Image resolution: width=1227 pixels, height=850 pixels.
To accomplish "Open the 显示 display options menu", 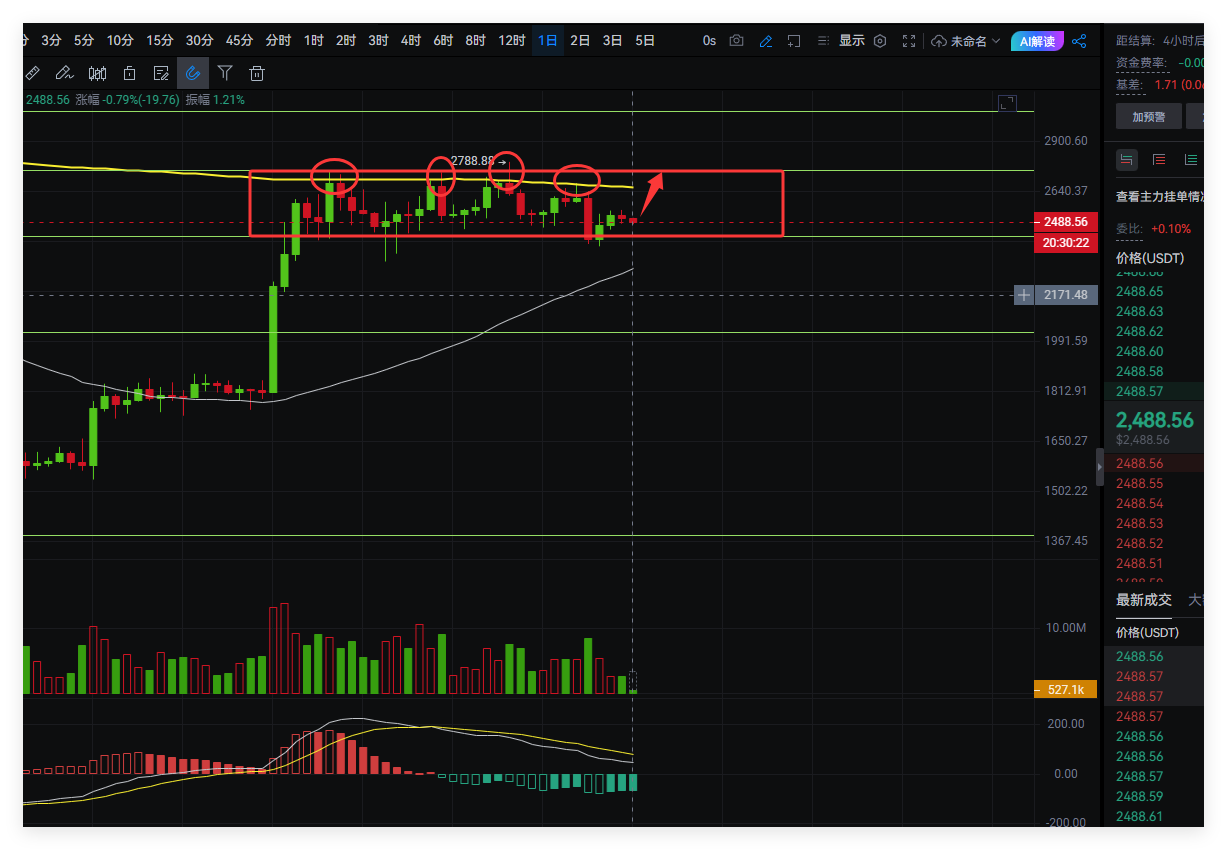I will point(851,41).
